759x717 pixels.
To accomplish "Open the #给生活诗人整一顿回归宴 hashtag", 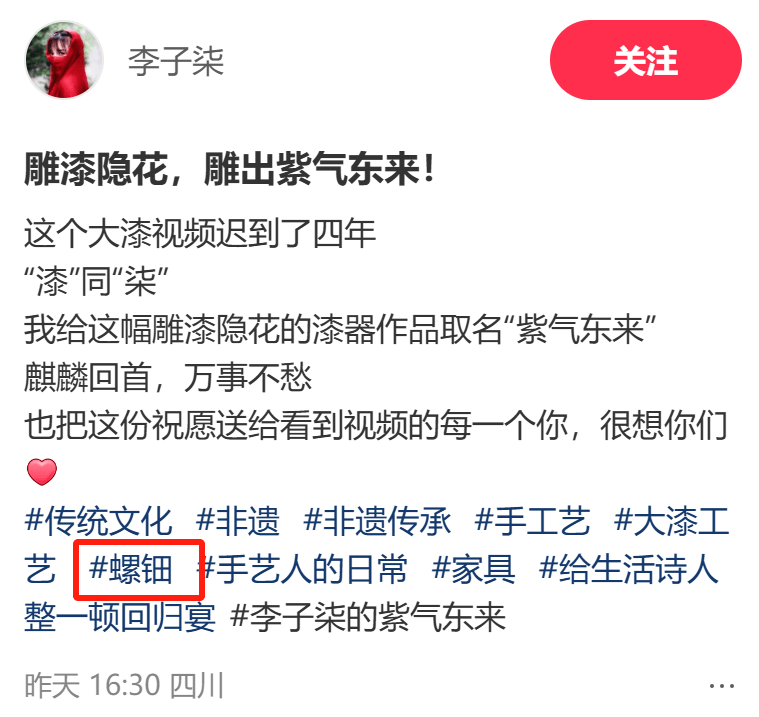I will click(628, 569).
